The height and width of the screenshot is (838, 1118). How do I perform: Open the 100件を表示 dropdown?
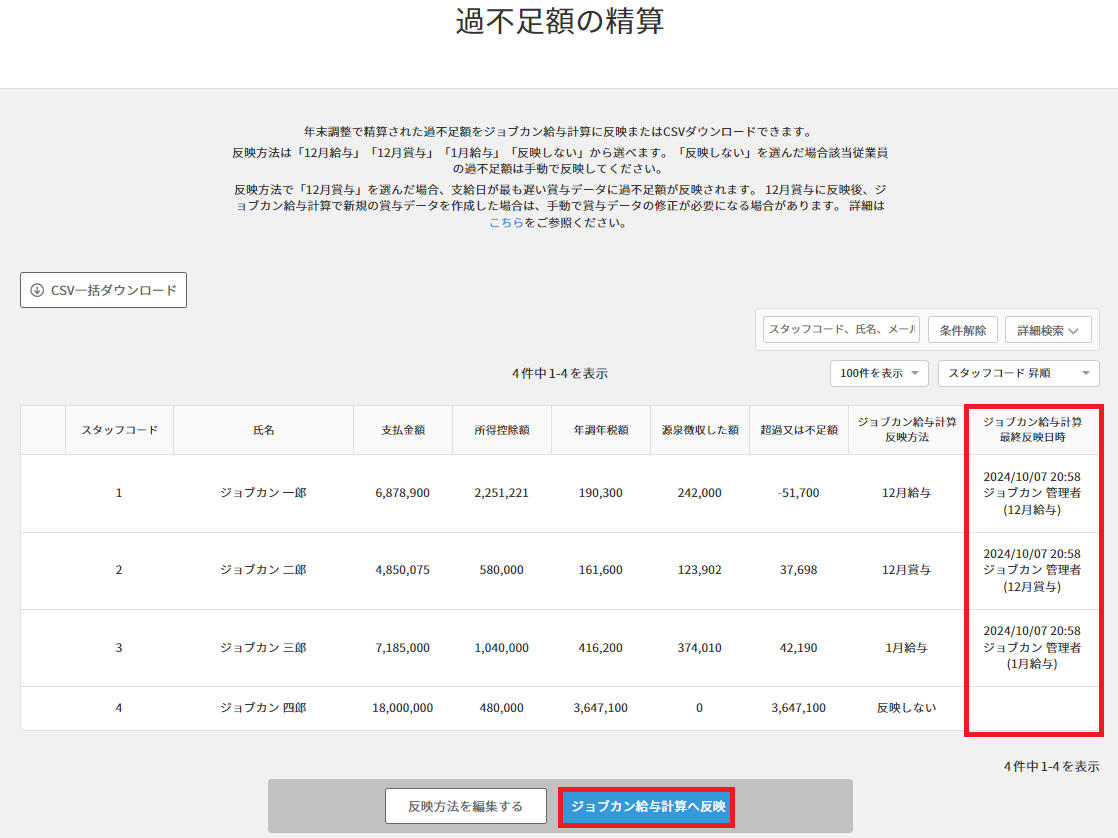879,373
